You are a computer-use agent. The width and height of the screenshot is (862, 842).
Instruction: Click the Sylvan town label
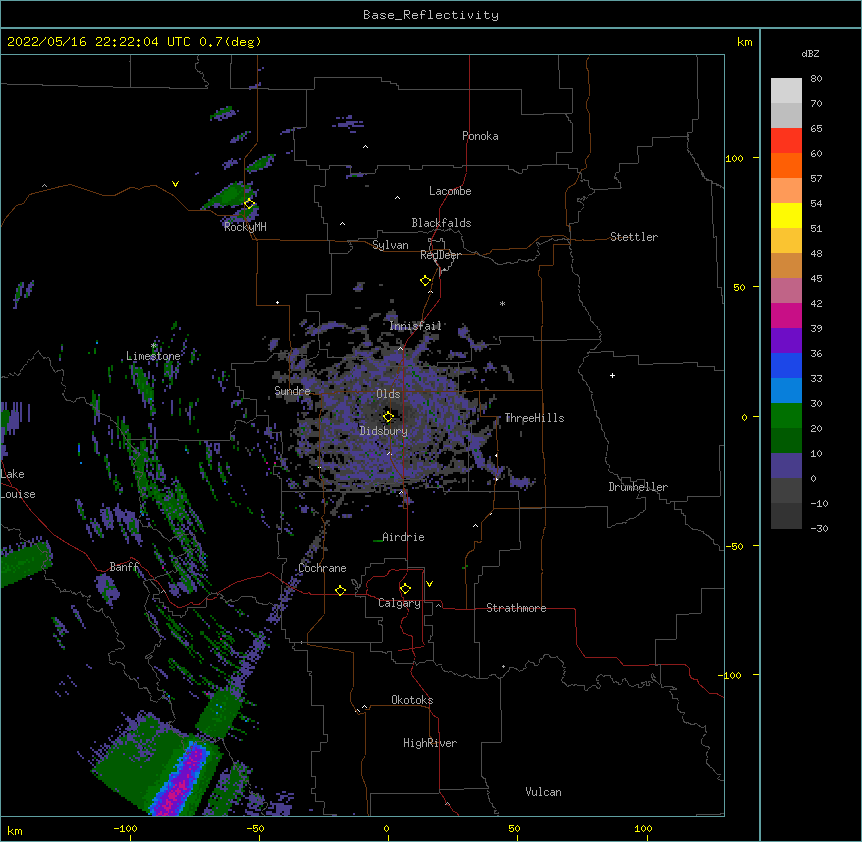(x=390, y=245)
